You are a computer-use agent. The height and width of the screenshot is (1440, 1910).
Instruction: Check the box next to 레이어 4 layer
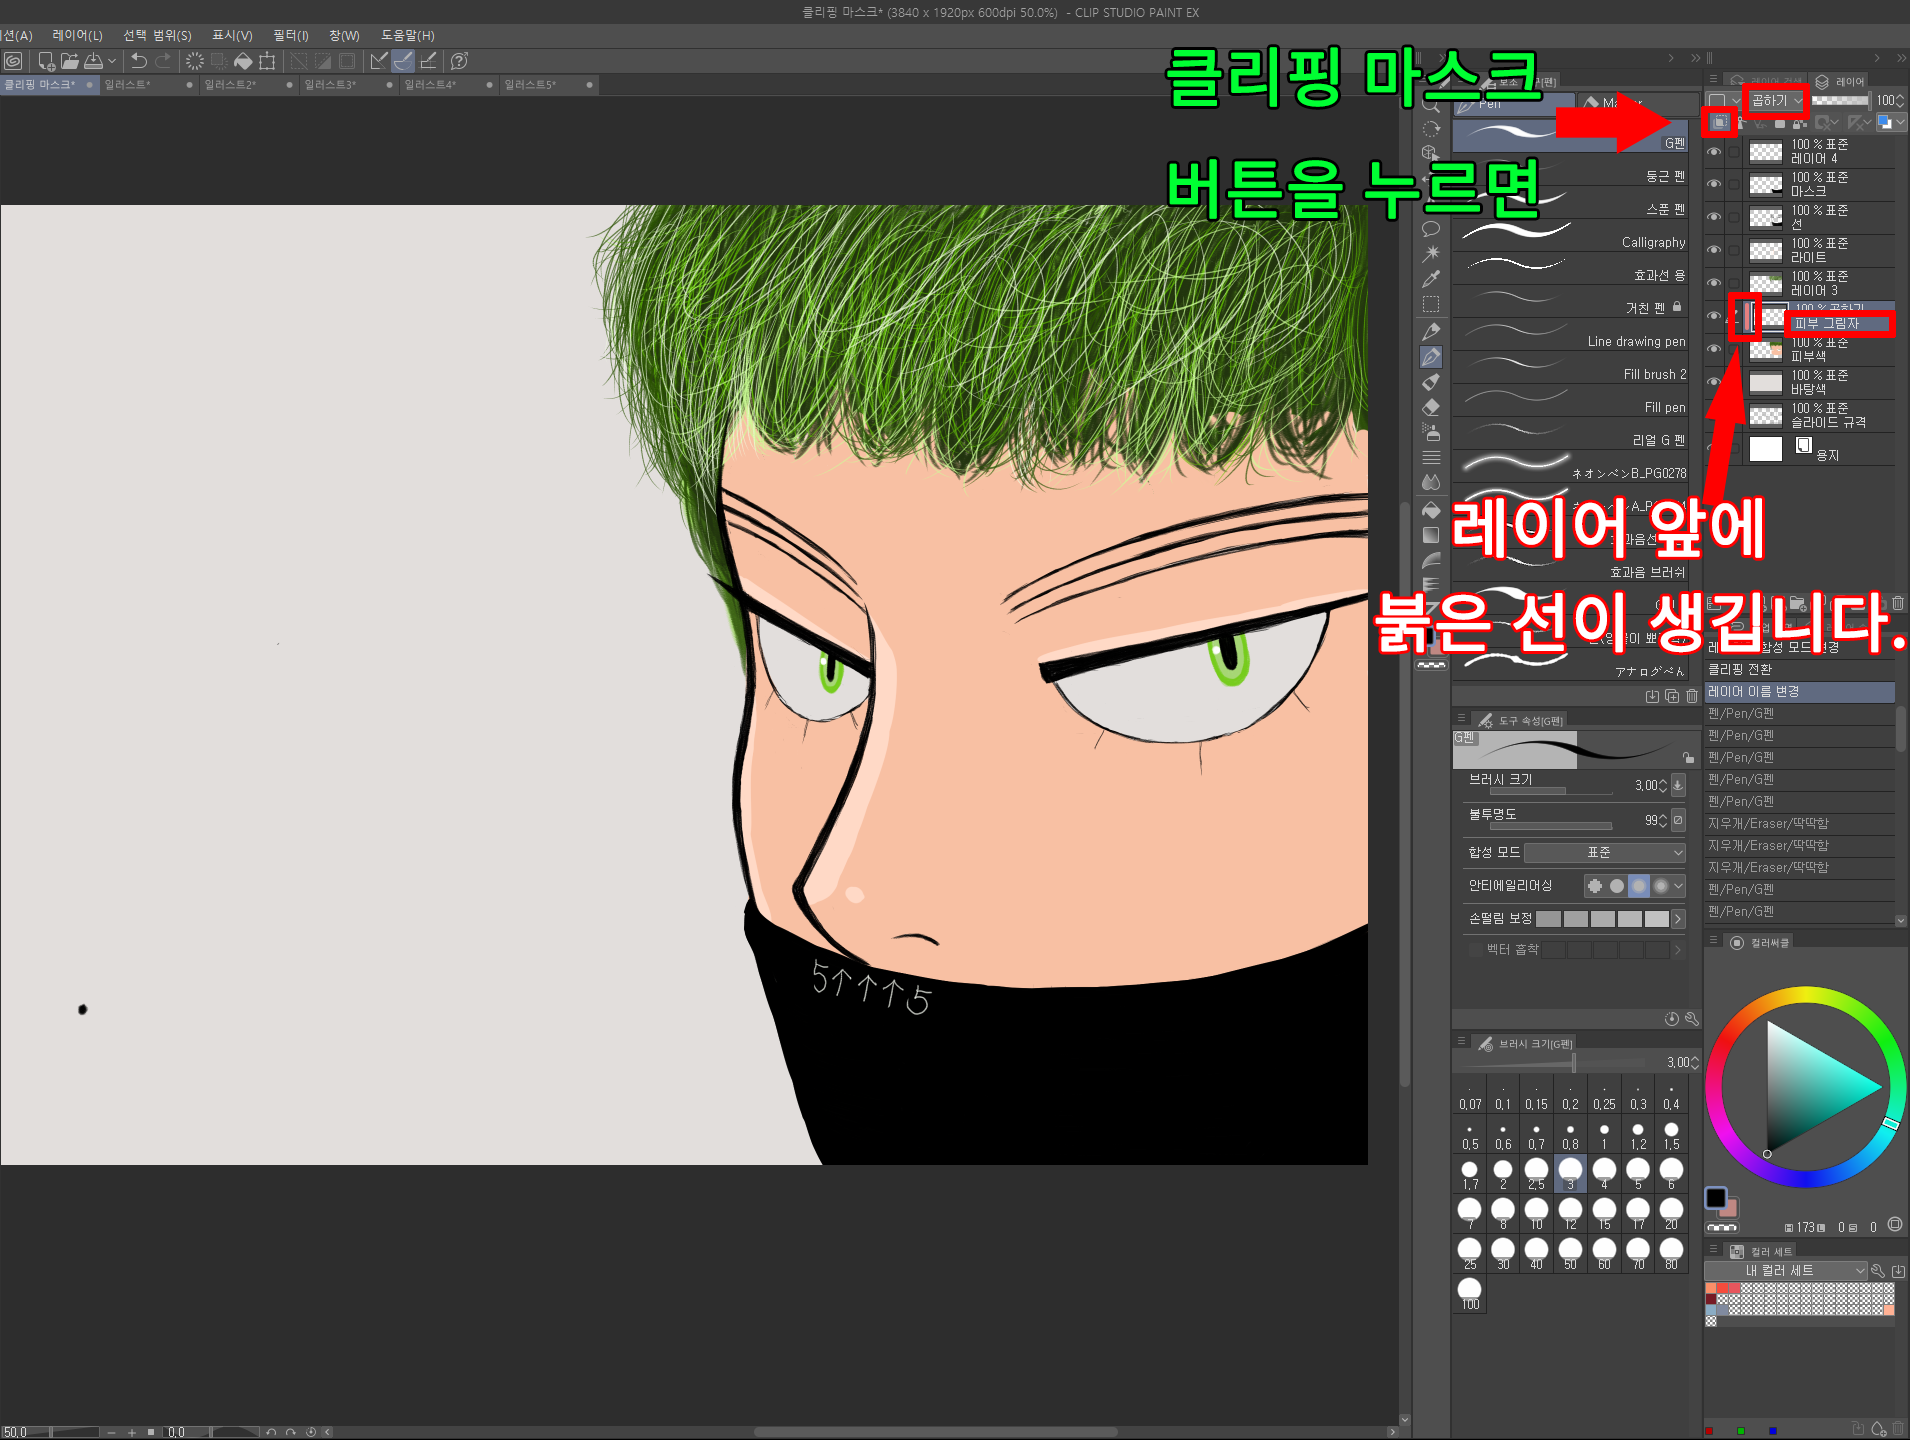(x=1733, y=152)
